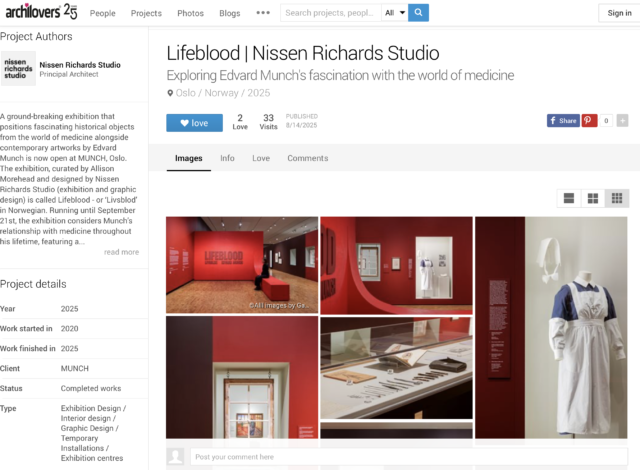Switch to three-column grid view

(616, 198)
